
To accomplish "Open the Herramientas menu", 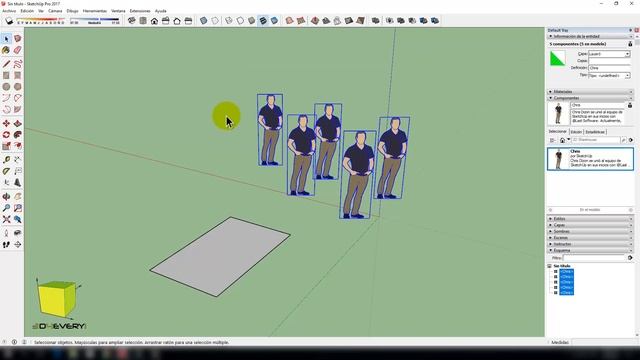I will tap(94, 11).
